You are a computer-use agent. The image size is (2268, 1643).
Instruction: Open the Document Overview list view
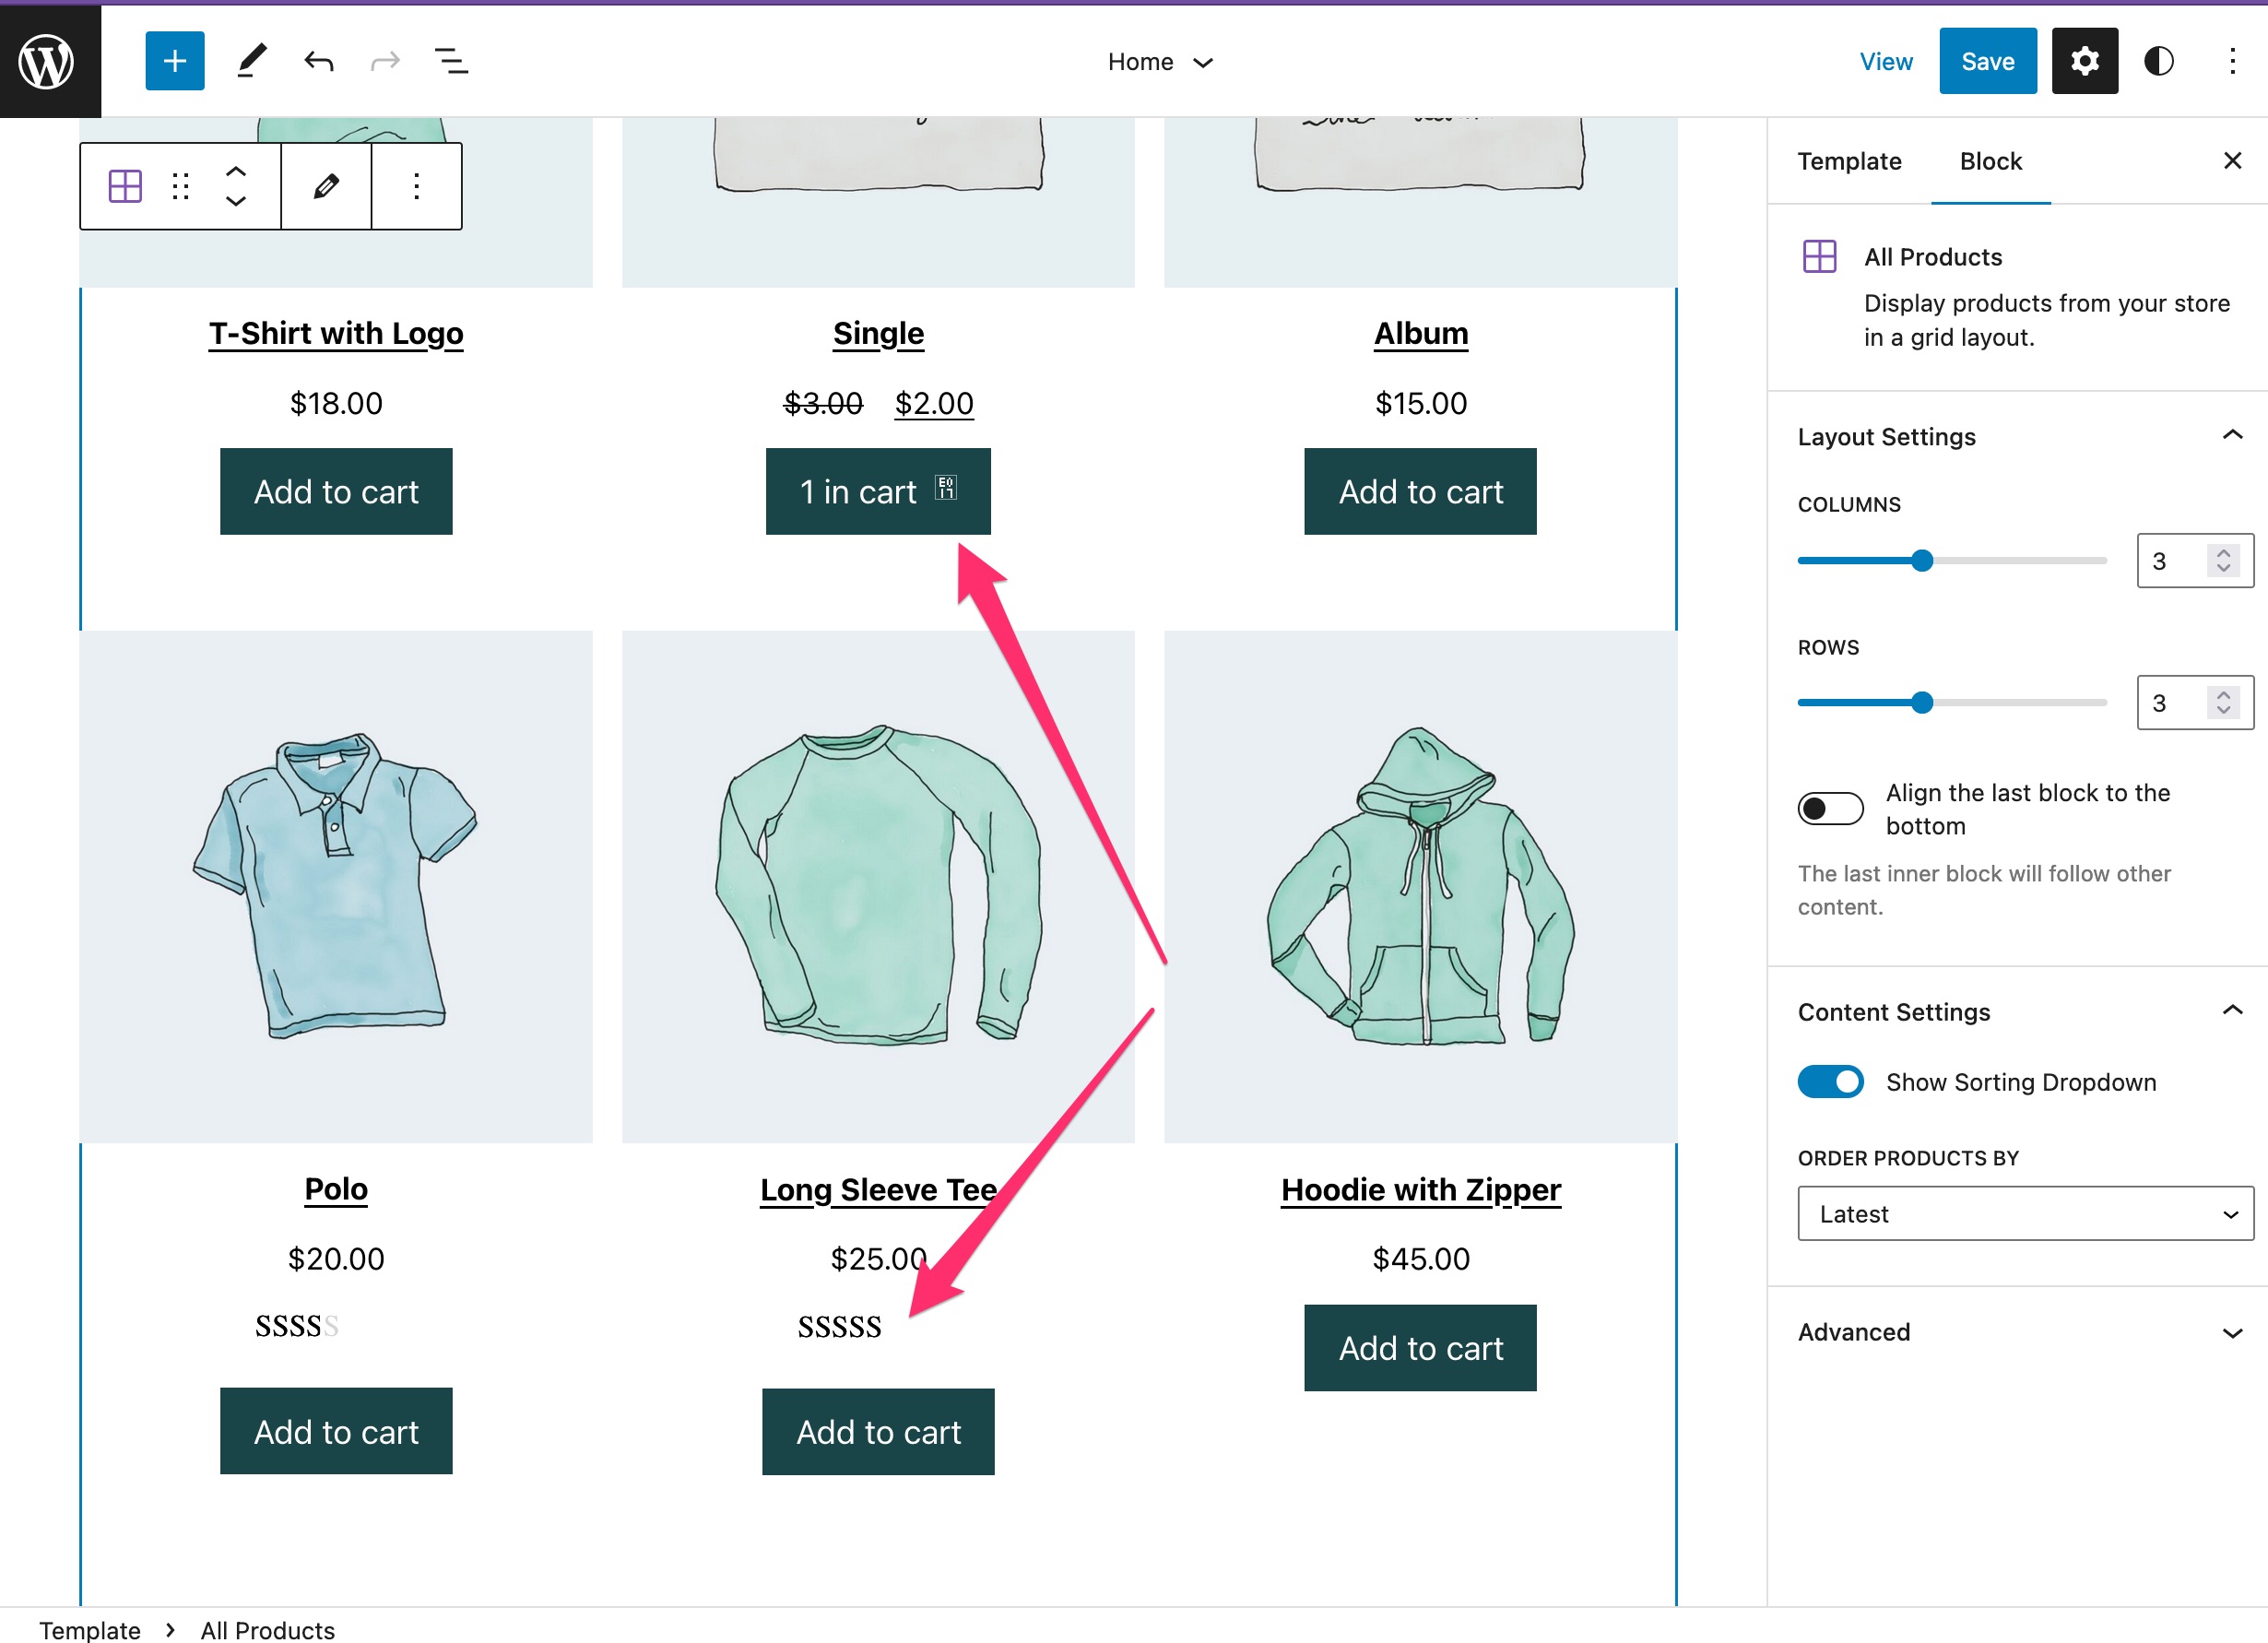pyautogui.click(x=450, y=60)
